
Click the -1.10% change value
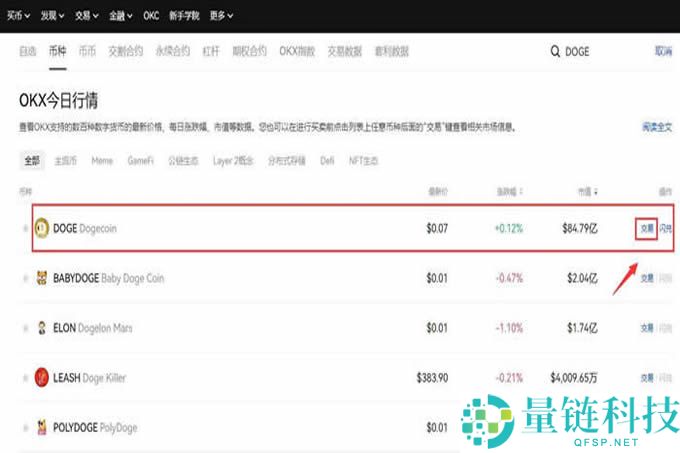coord(509,328)
